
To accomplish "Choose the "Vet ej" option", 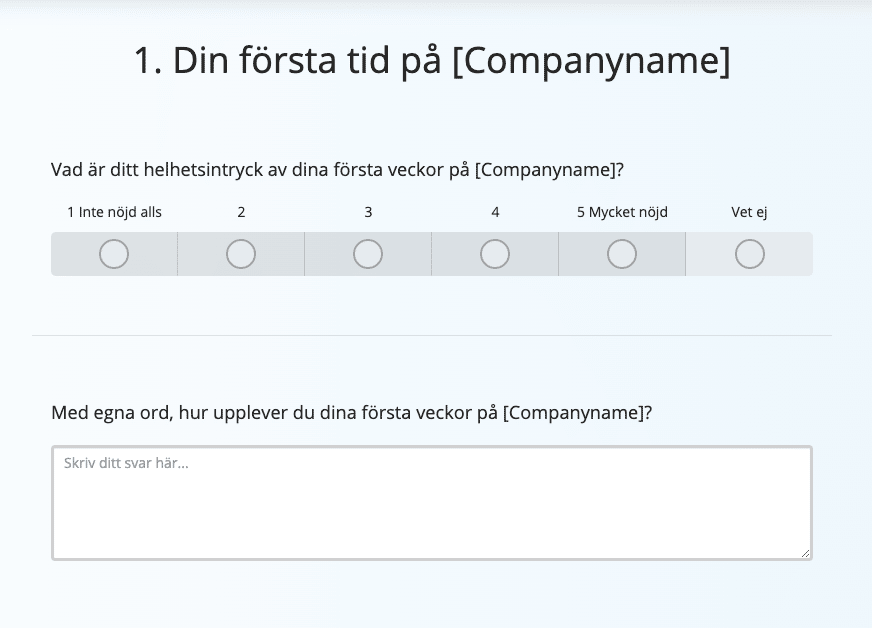I will coord(749,255).
